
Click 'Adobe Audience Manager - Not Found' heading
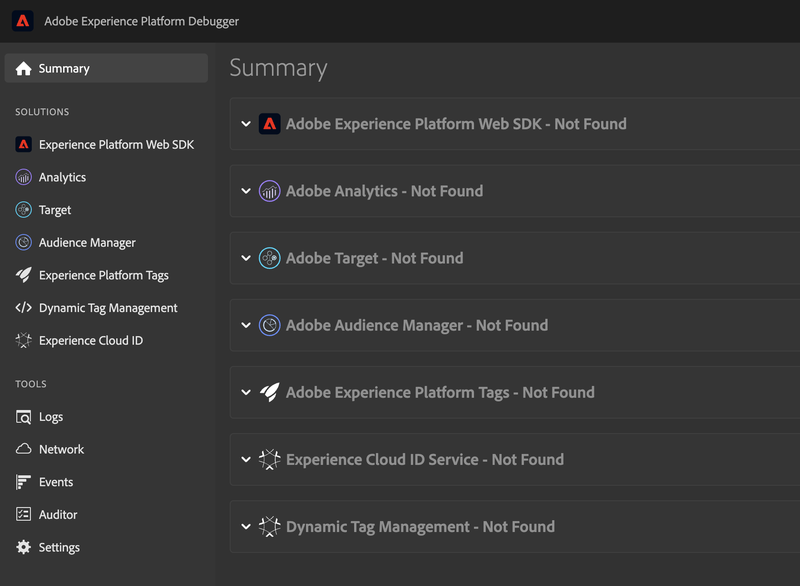[417, 325]
